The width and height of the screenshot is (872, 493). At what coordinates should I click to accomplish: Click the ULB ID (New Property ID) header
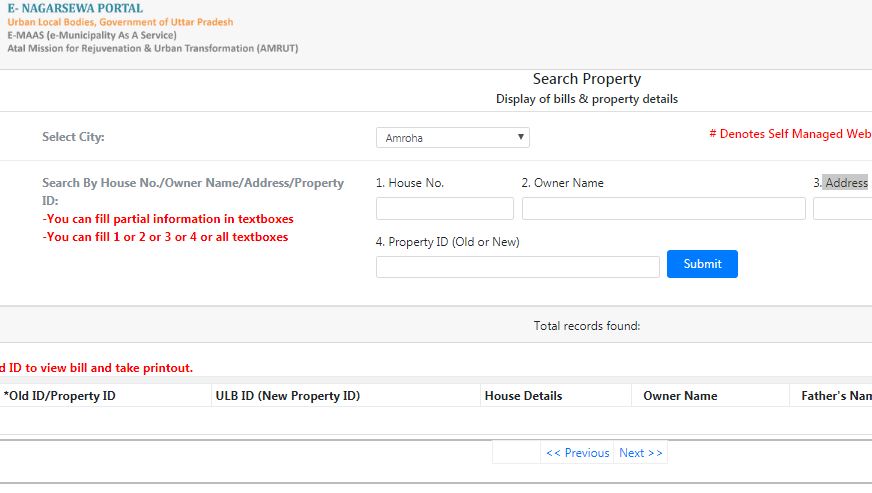[x=287, y=396]
